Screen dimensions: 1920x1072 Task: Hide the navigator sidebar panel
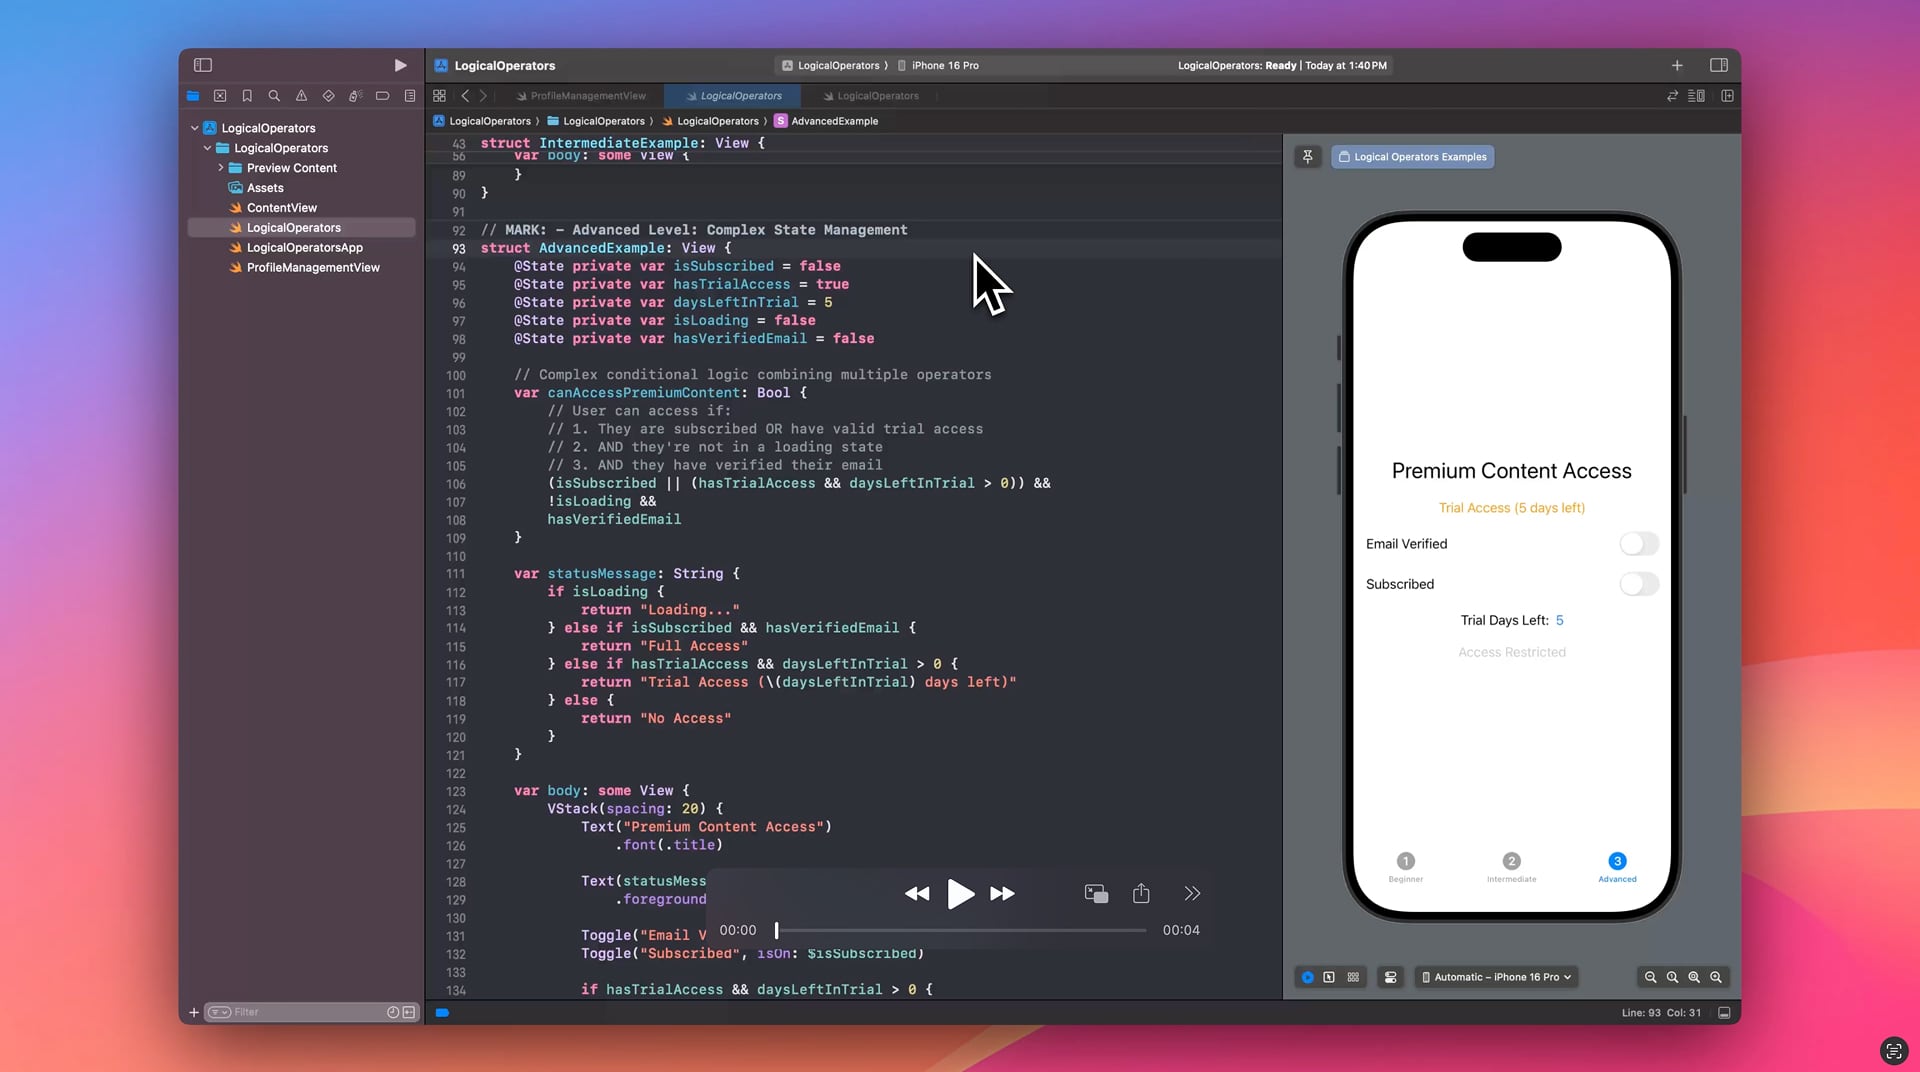[x=203, y=65]
